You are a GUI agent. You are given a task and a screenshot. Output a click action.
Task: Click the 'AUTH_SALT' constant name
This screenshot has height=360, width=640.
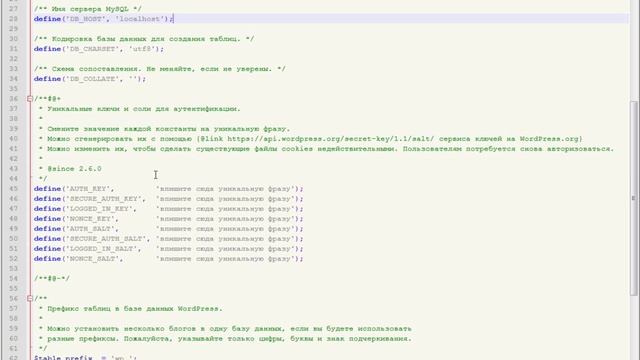pyautogui.click(x=90, y=229)
